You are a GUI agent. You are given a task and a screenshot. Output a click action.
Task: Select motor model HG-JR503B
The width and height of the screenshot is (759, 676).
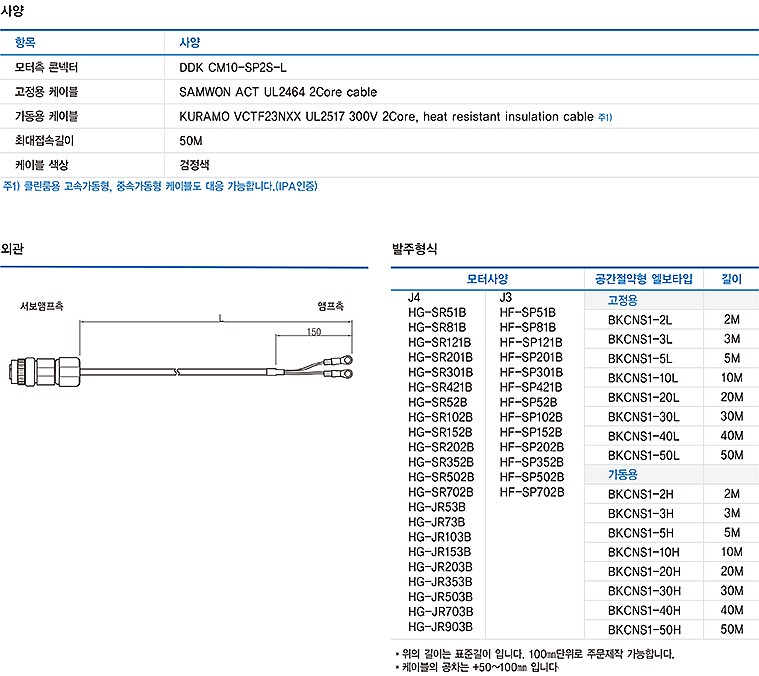coord(440,597)
